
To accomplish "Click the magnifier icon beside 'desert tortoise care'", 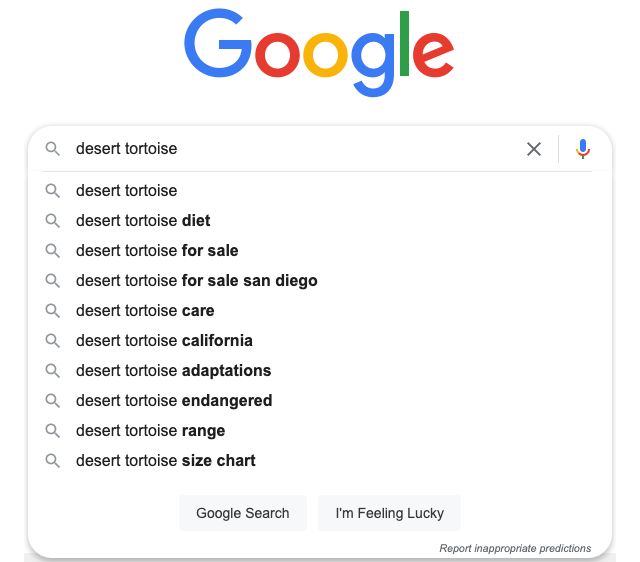I will click(53, 311).
